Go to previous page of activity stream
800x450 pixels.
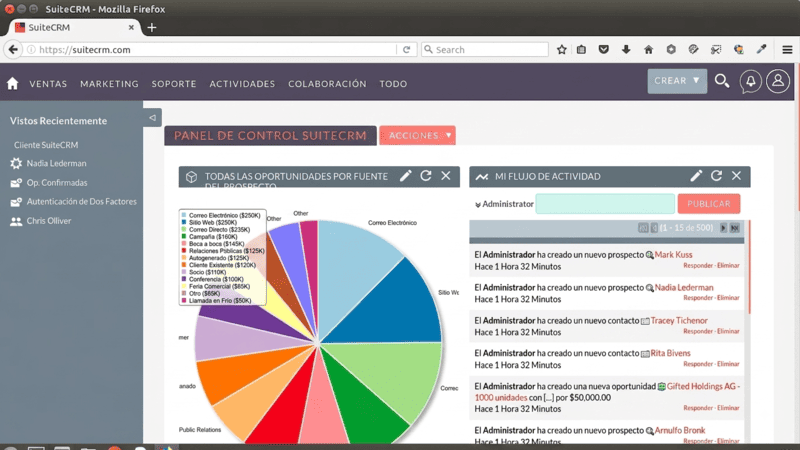[x=654, y=228]
